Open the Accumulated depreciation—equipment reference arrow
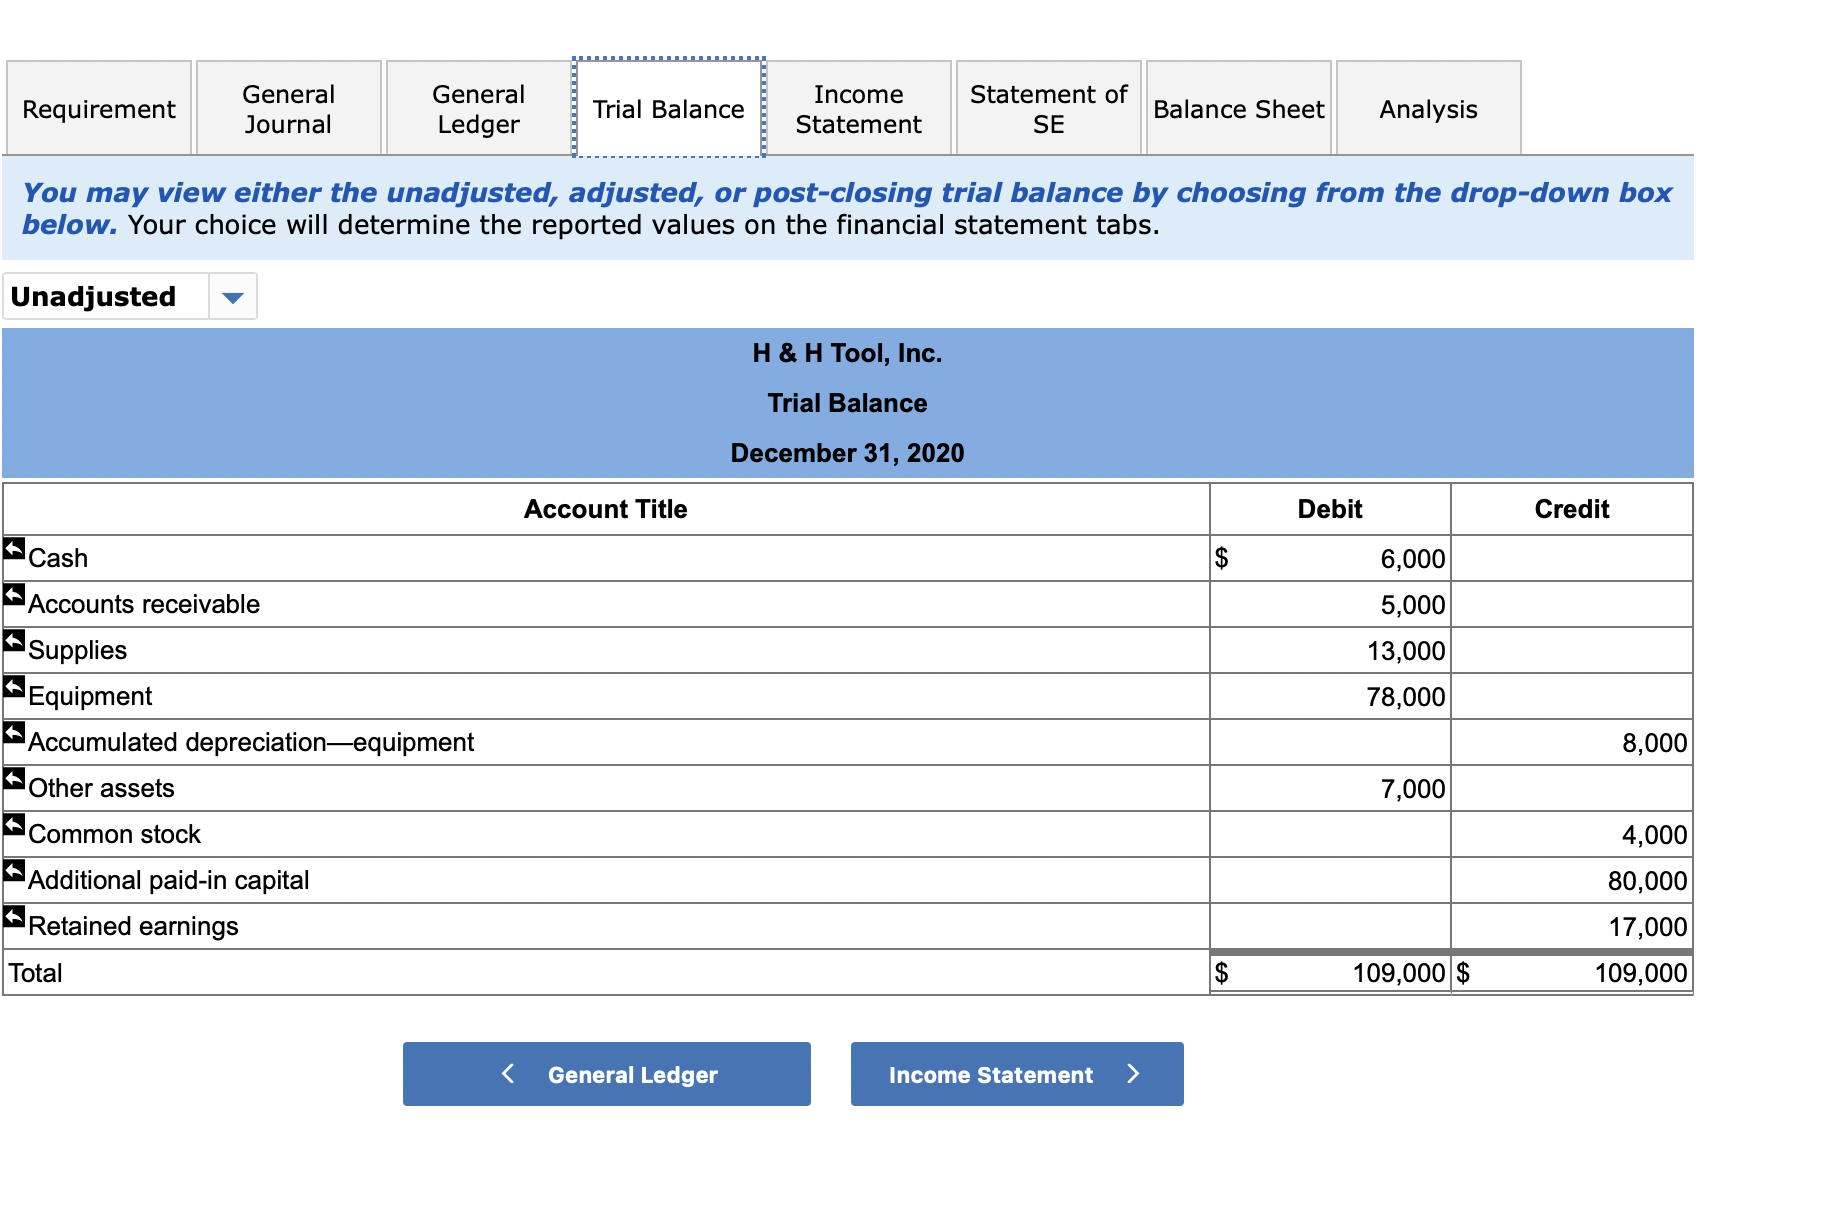 coord(14,732)
